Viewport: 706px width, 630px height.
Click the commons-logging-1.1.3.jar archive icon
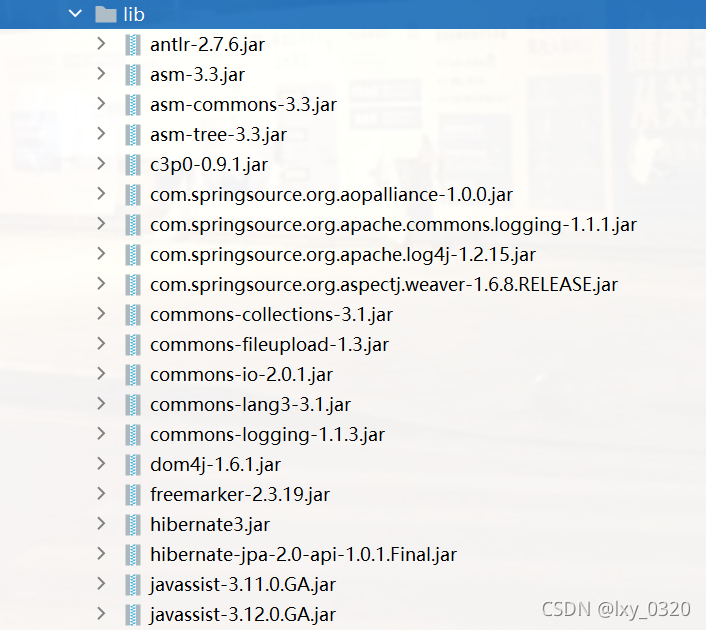(x=133, y=435)
